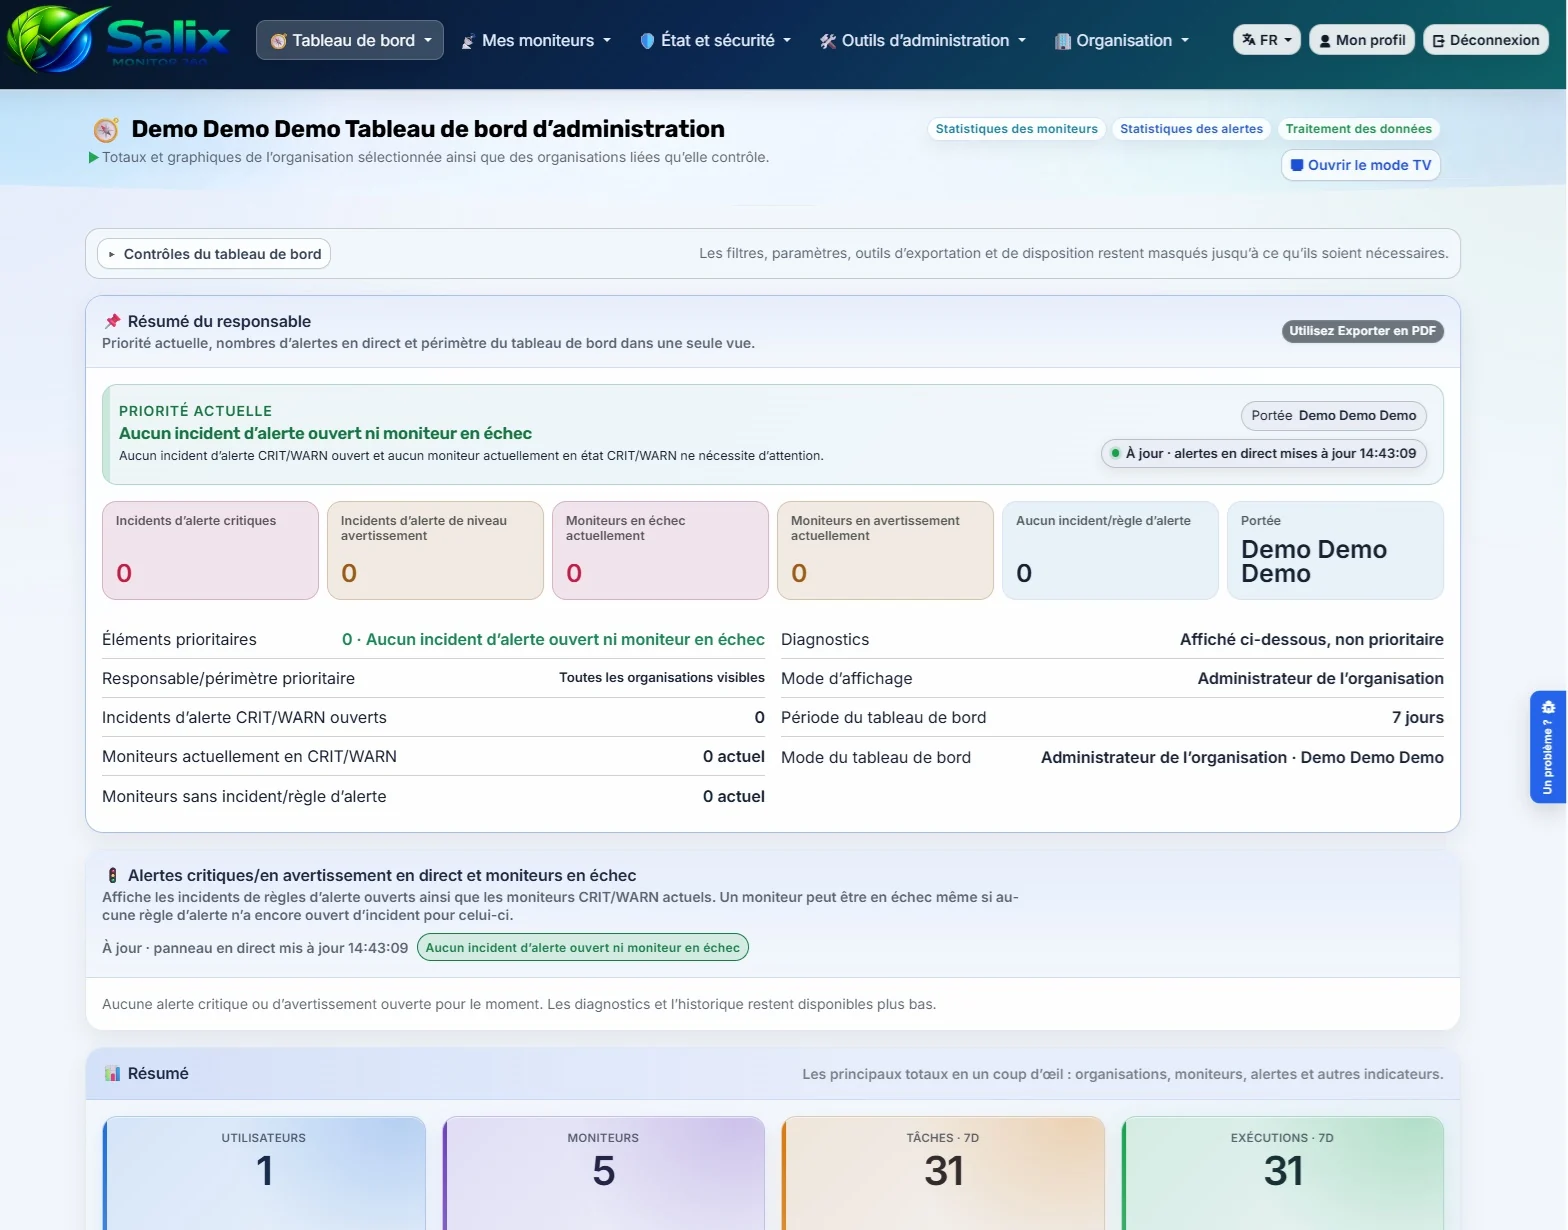Click the tools icon for Outils d'administration
This screenshot has width=1568, height=1230.
[828, 41]
